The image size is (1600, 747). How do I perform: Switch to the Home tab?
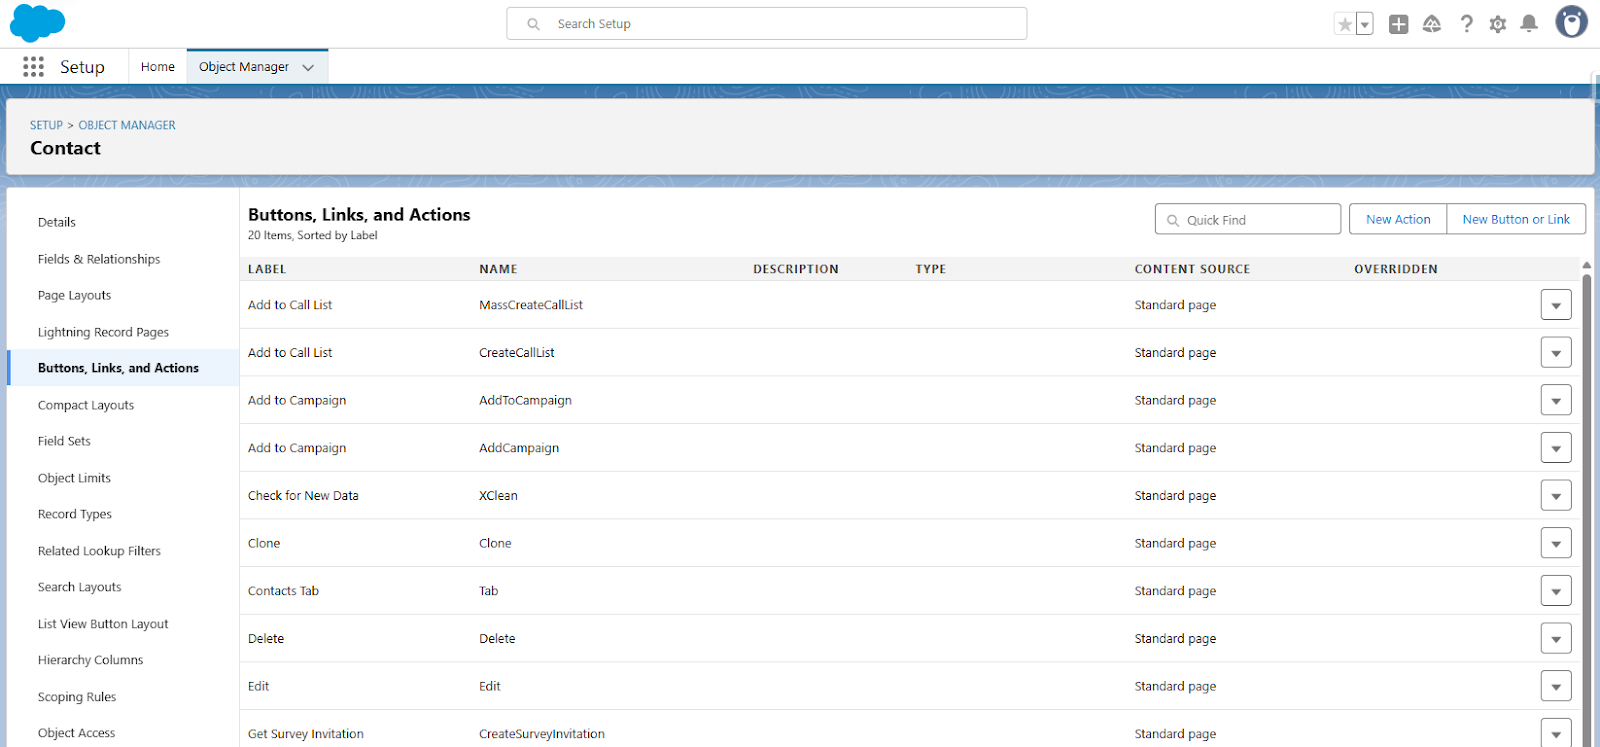pos(157,67)
